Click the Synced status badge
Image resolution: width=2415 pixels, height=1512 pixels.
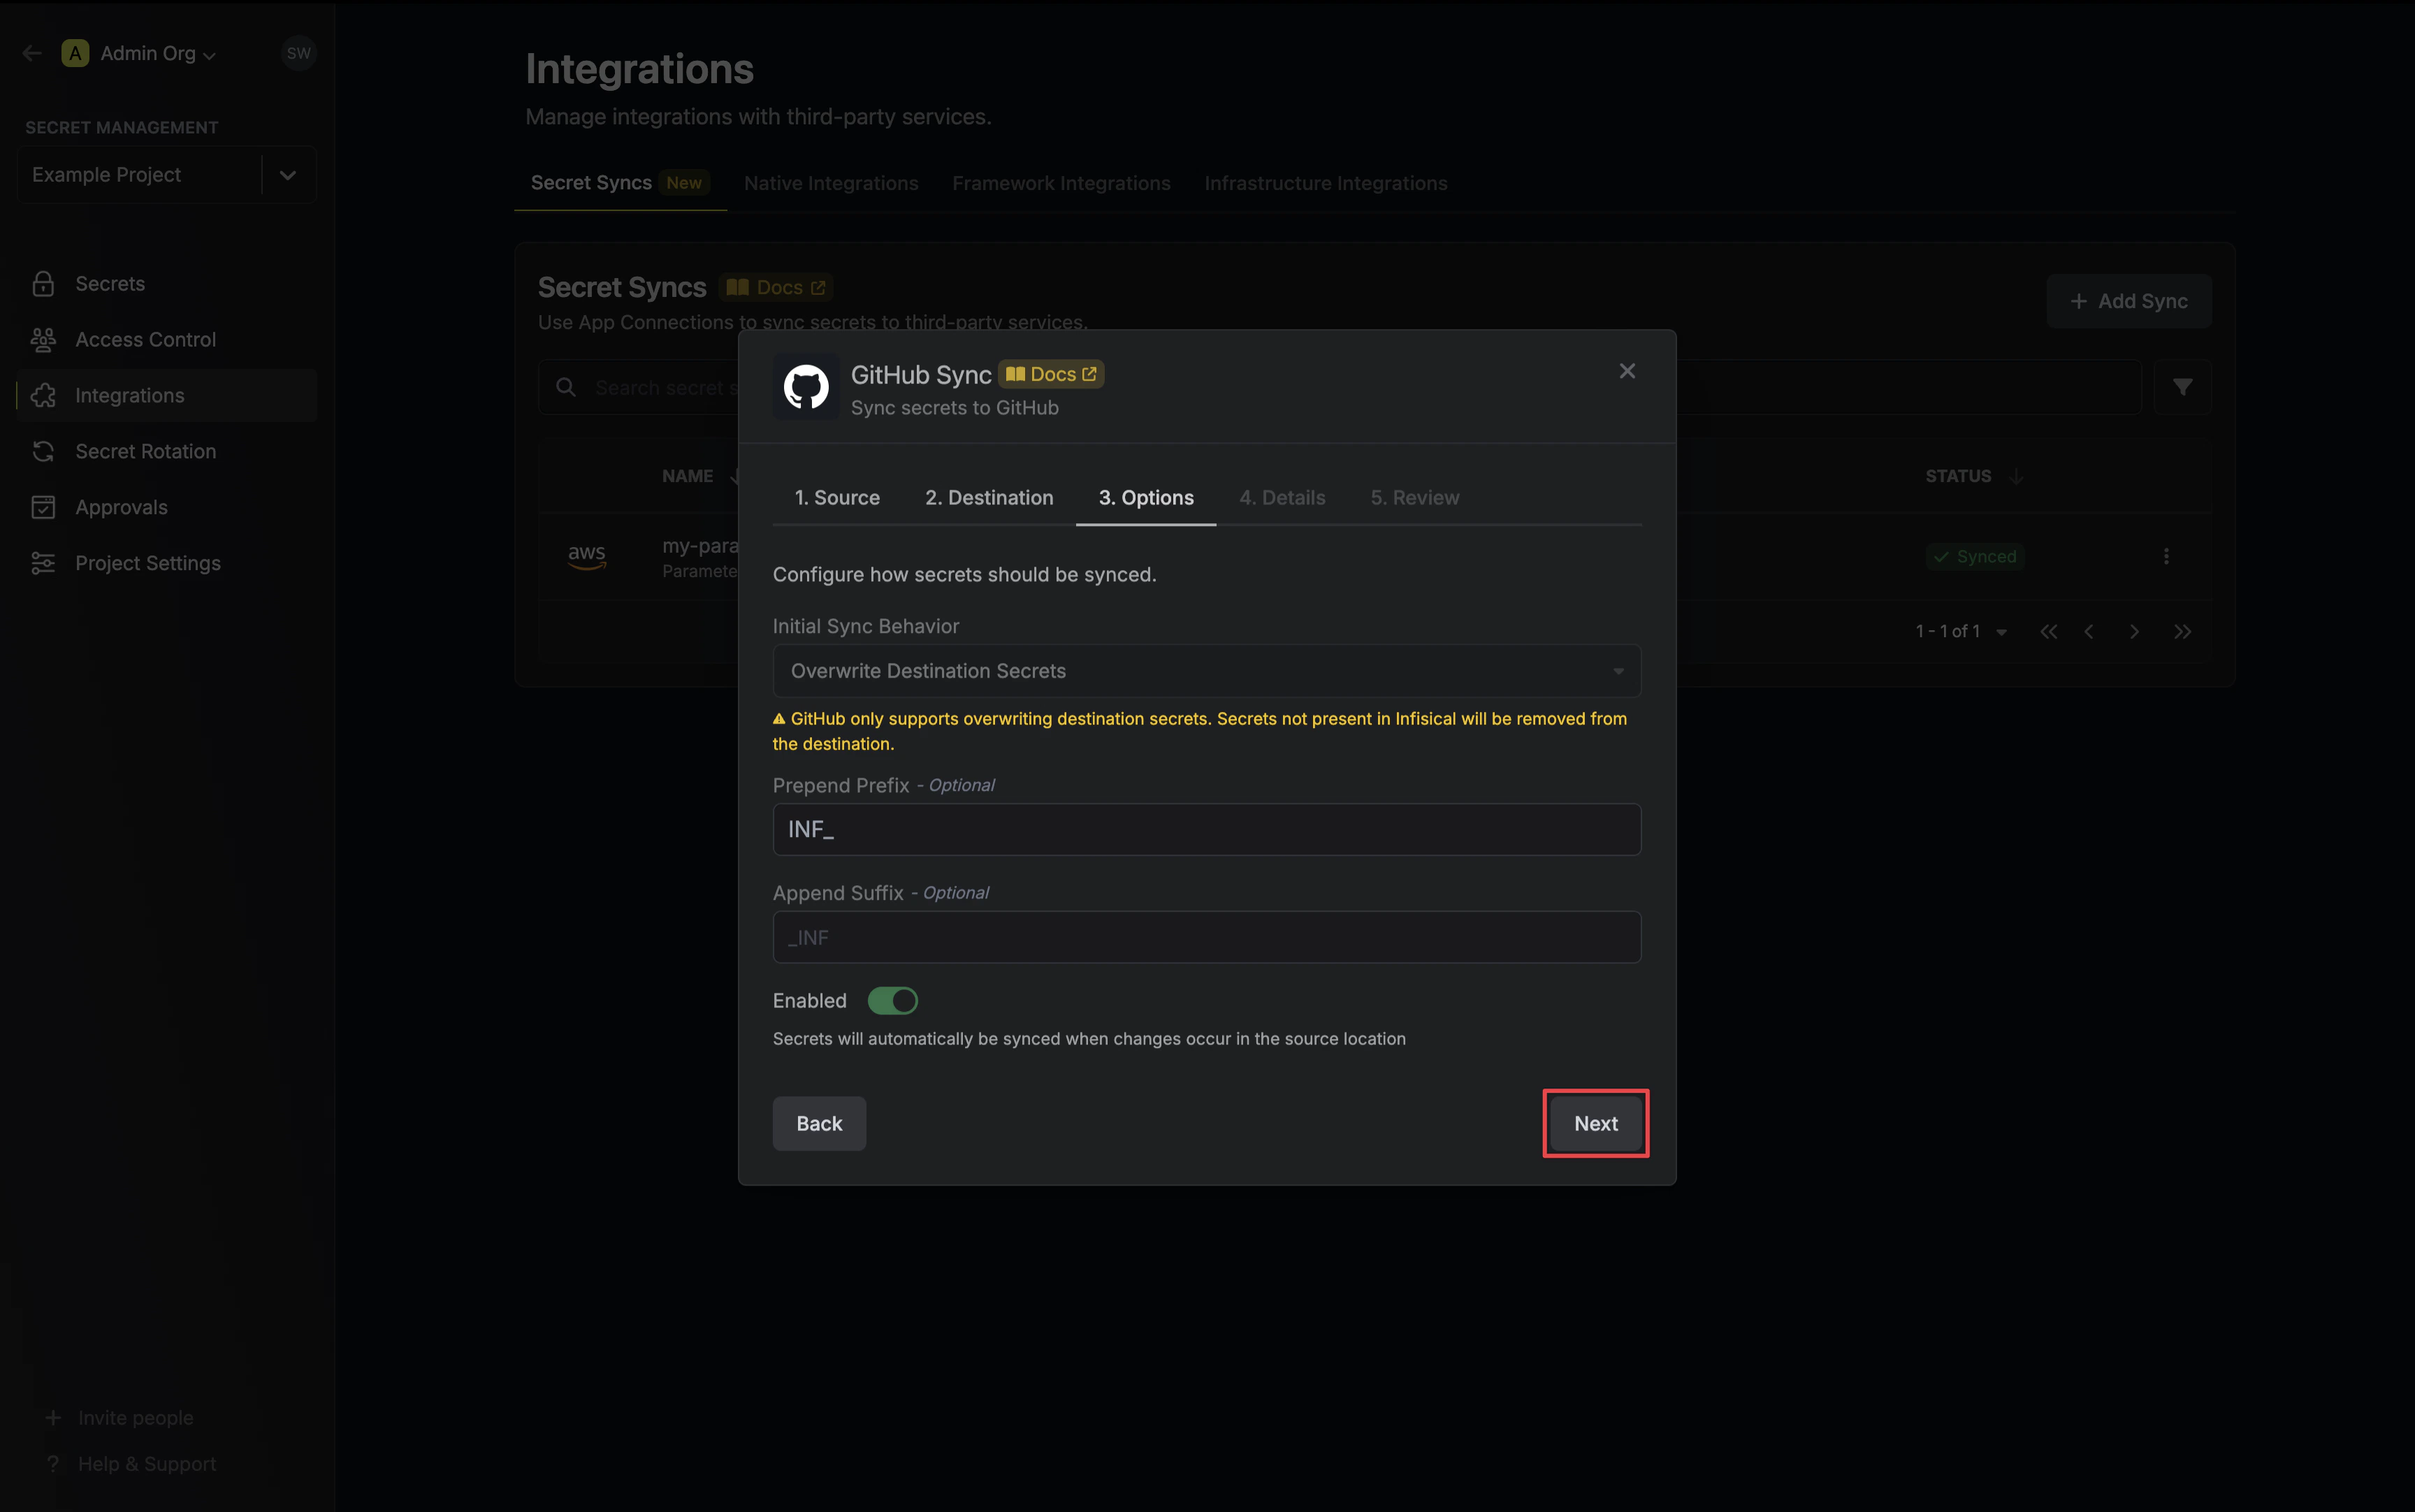1975,557
